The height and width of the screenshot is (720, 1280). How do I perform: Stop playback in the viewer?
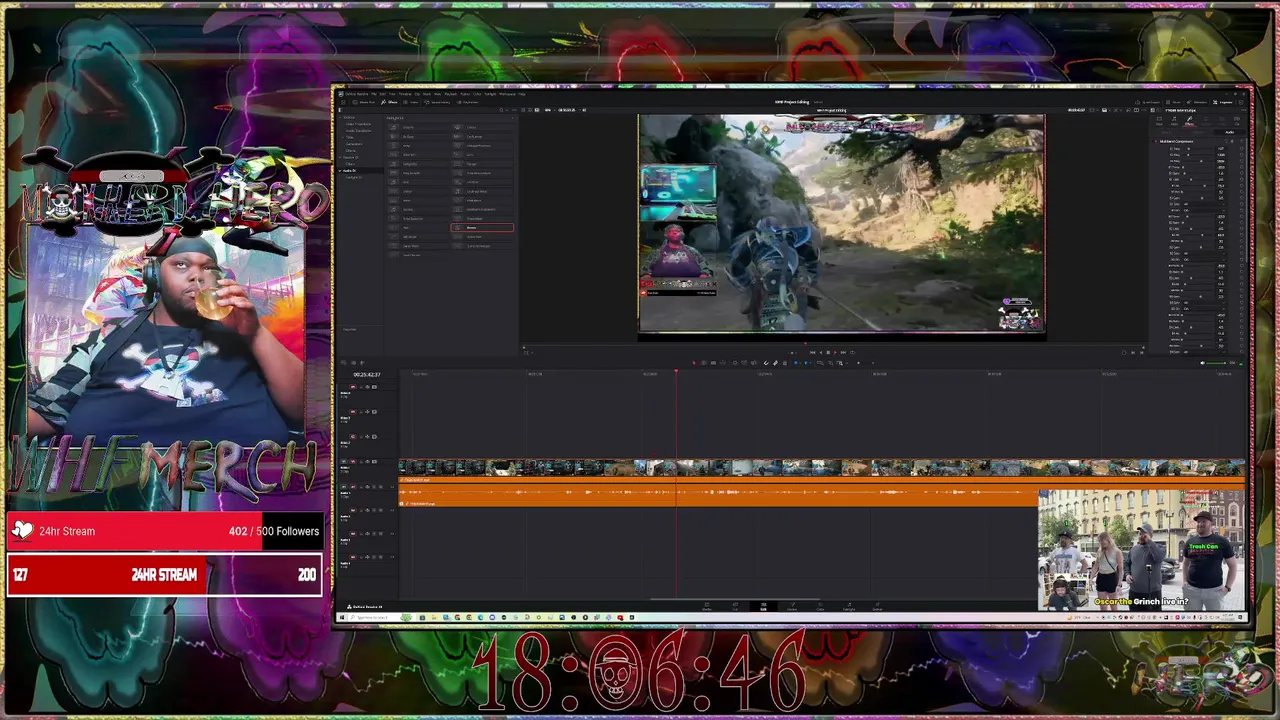pyautogui.click(x=828, y=352)
